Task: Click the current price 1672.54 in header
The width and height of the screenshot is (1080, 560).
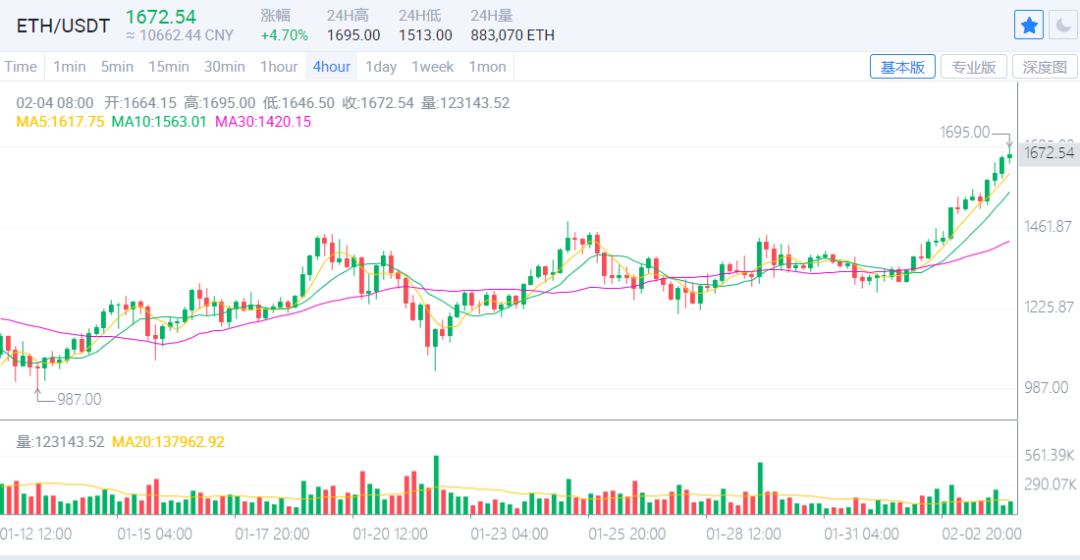Action: 160,17
